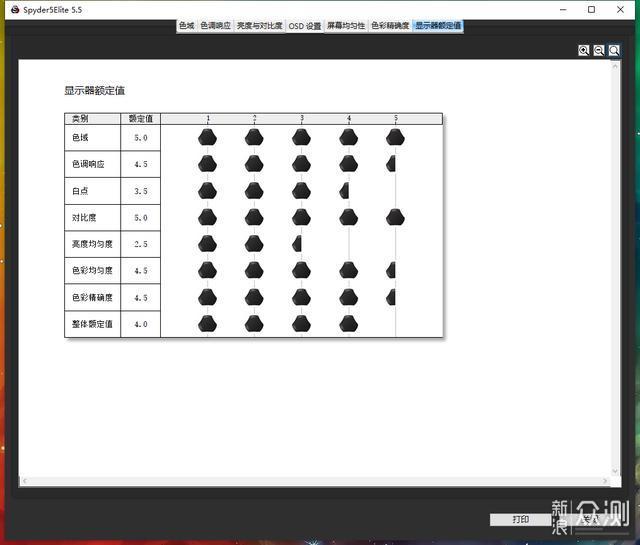Click the half rating marker in 色彩精确度 row
640x545 pixels.
391,297
